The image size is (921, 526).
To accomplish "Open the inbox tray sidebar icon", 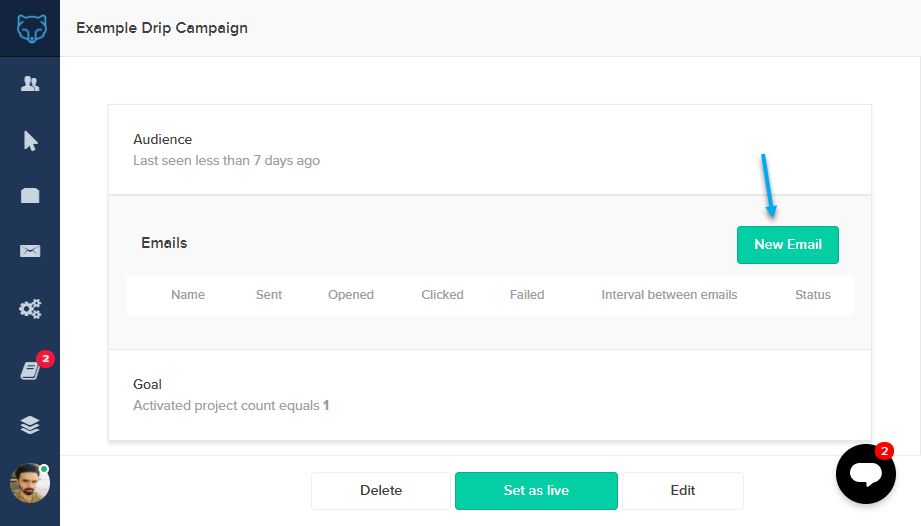I will 30,196.
